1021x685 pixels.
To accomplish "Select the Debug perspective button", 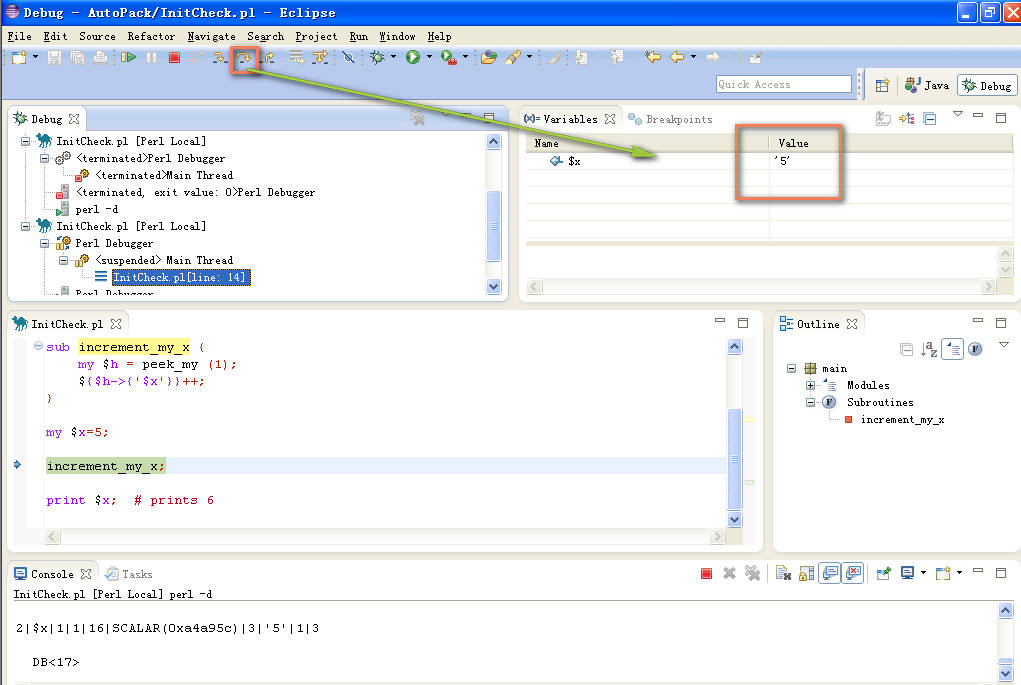I will point(987,85).
